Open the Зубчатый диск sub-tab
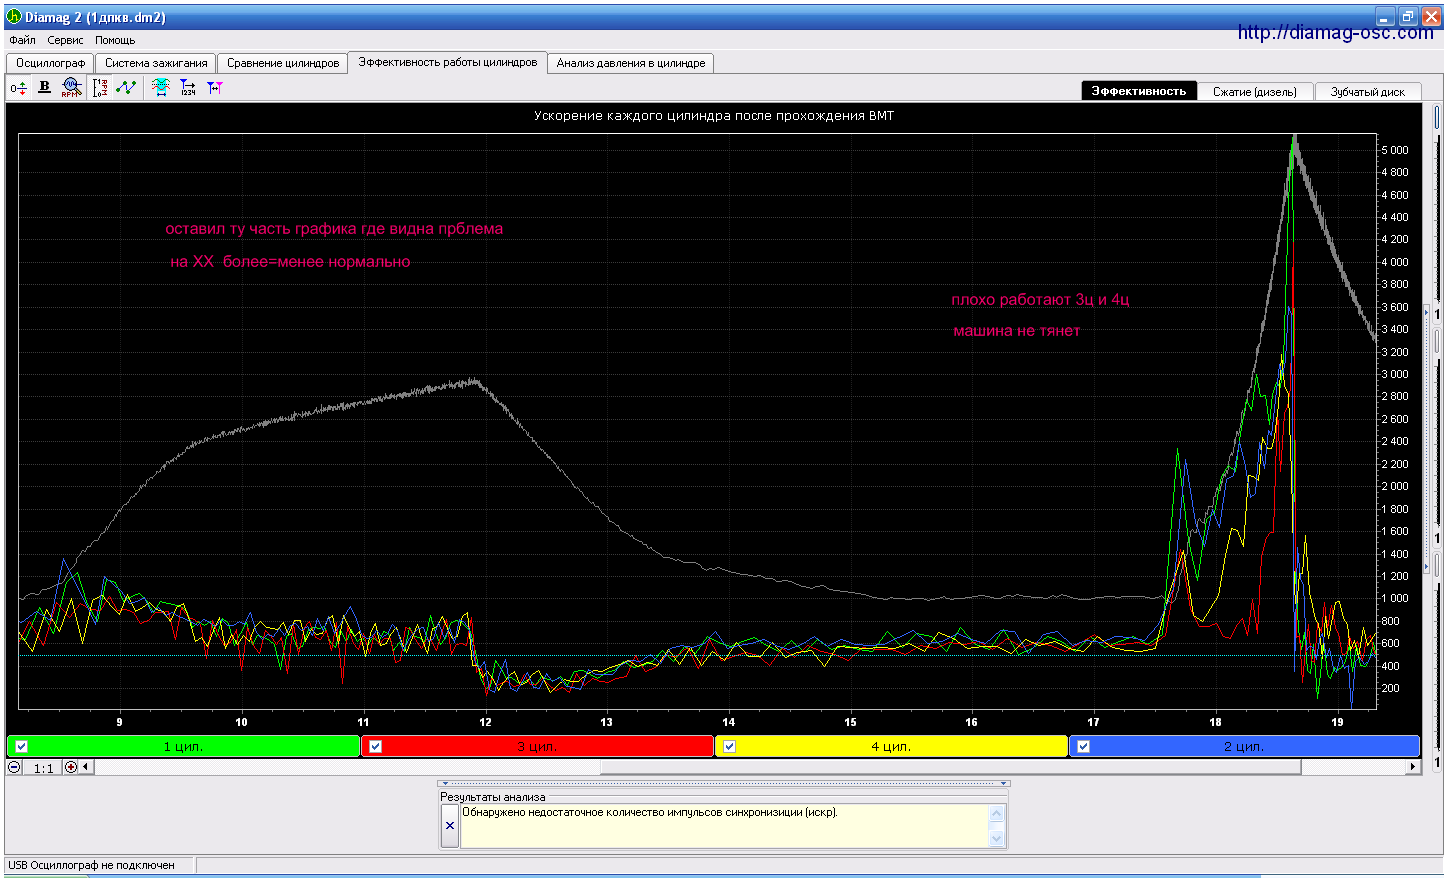The image size is (1448, 878). (x=1368, y=91)
